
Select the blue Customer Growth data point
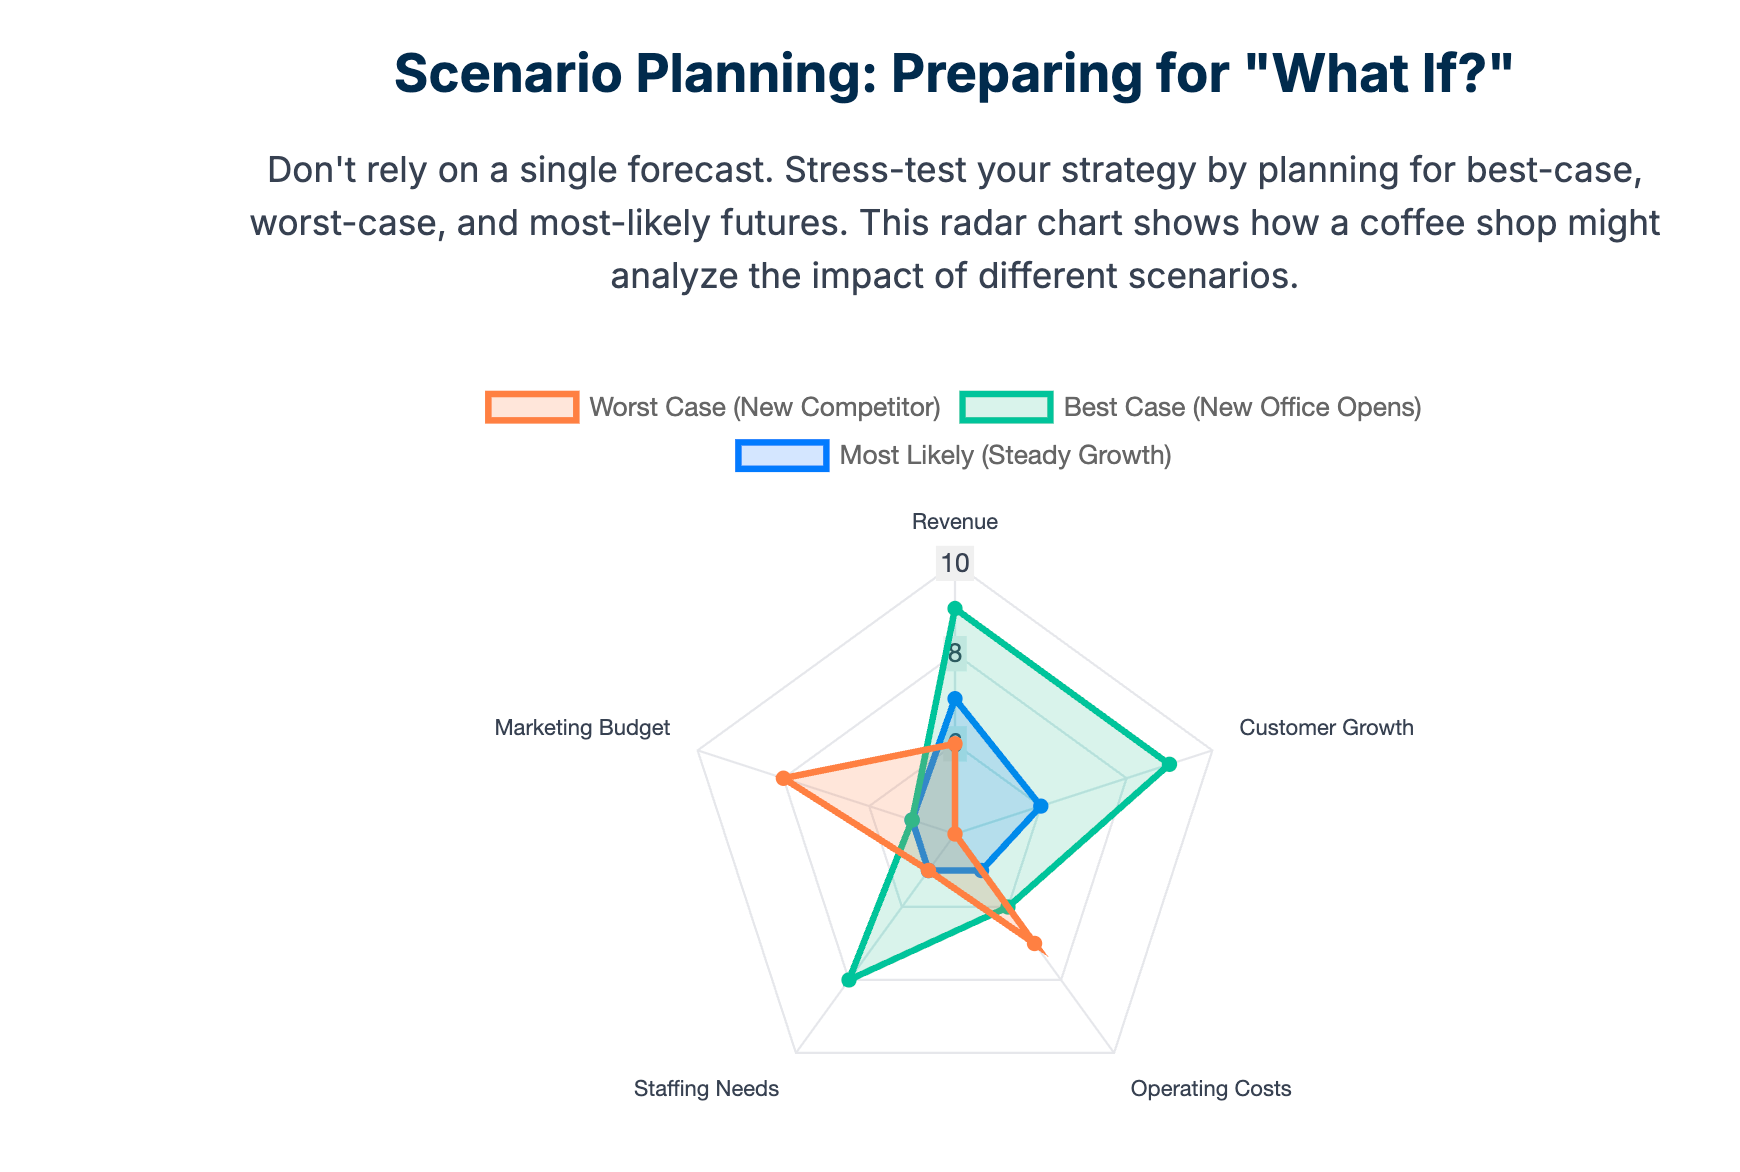(1041, 806)
